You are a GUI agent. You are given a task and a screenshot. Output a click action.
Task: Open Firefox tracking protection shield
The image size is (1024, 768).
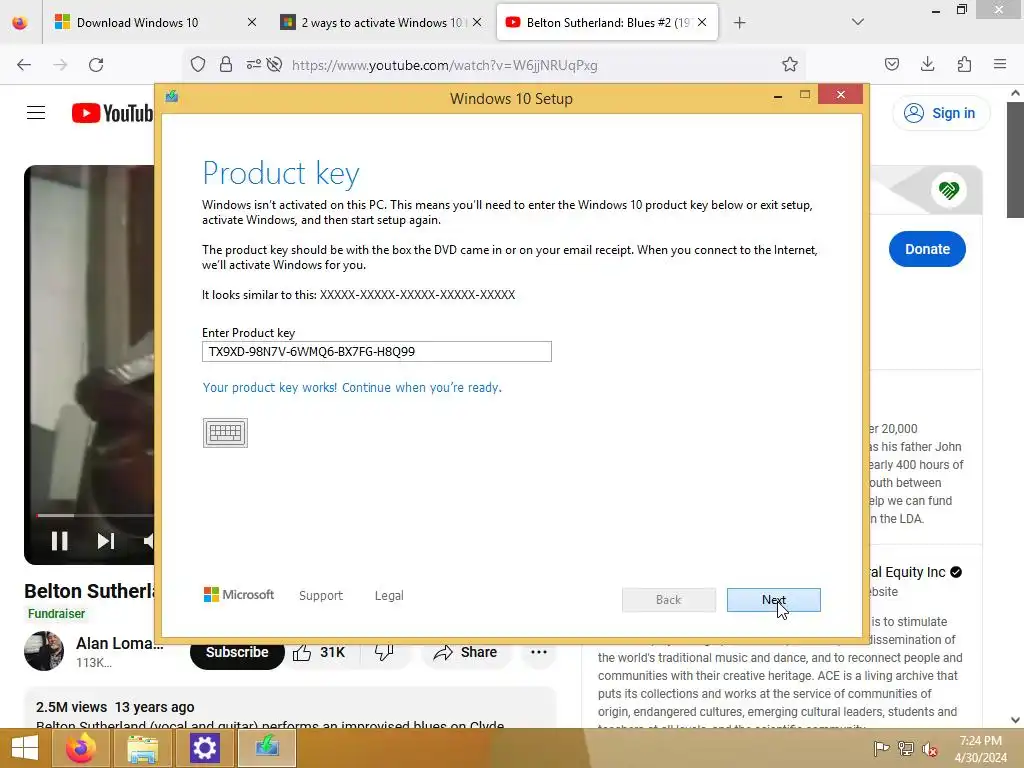198,64
